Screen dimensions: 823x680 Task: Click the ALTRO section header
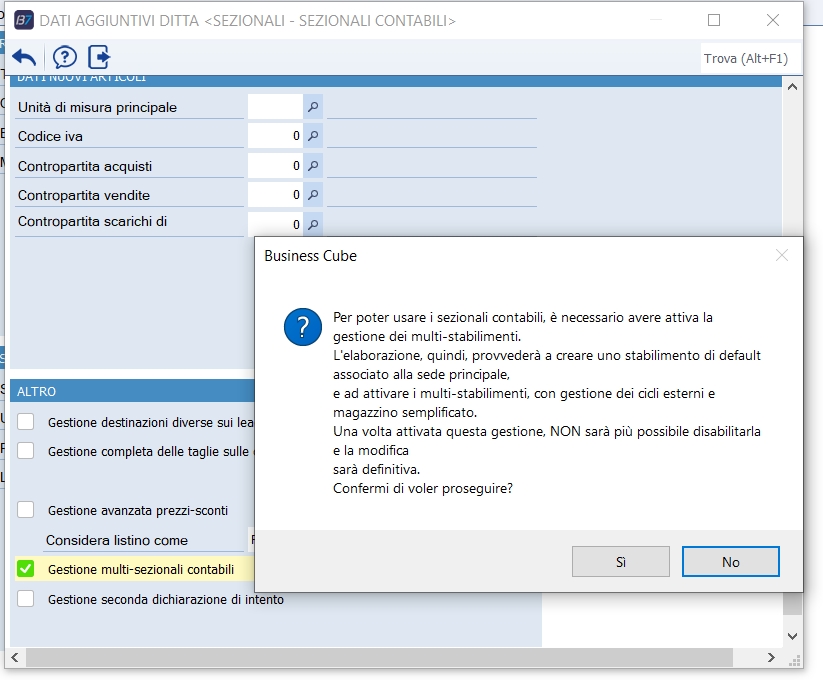132,391
